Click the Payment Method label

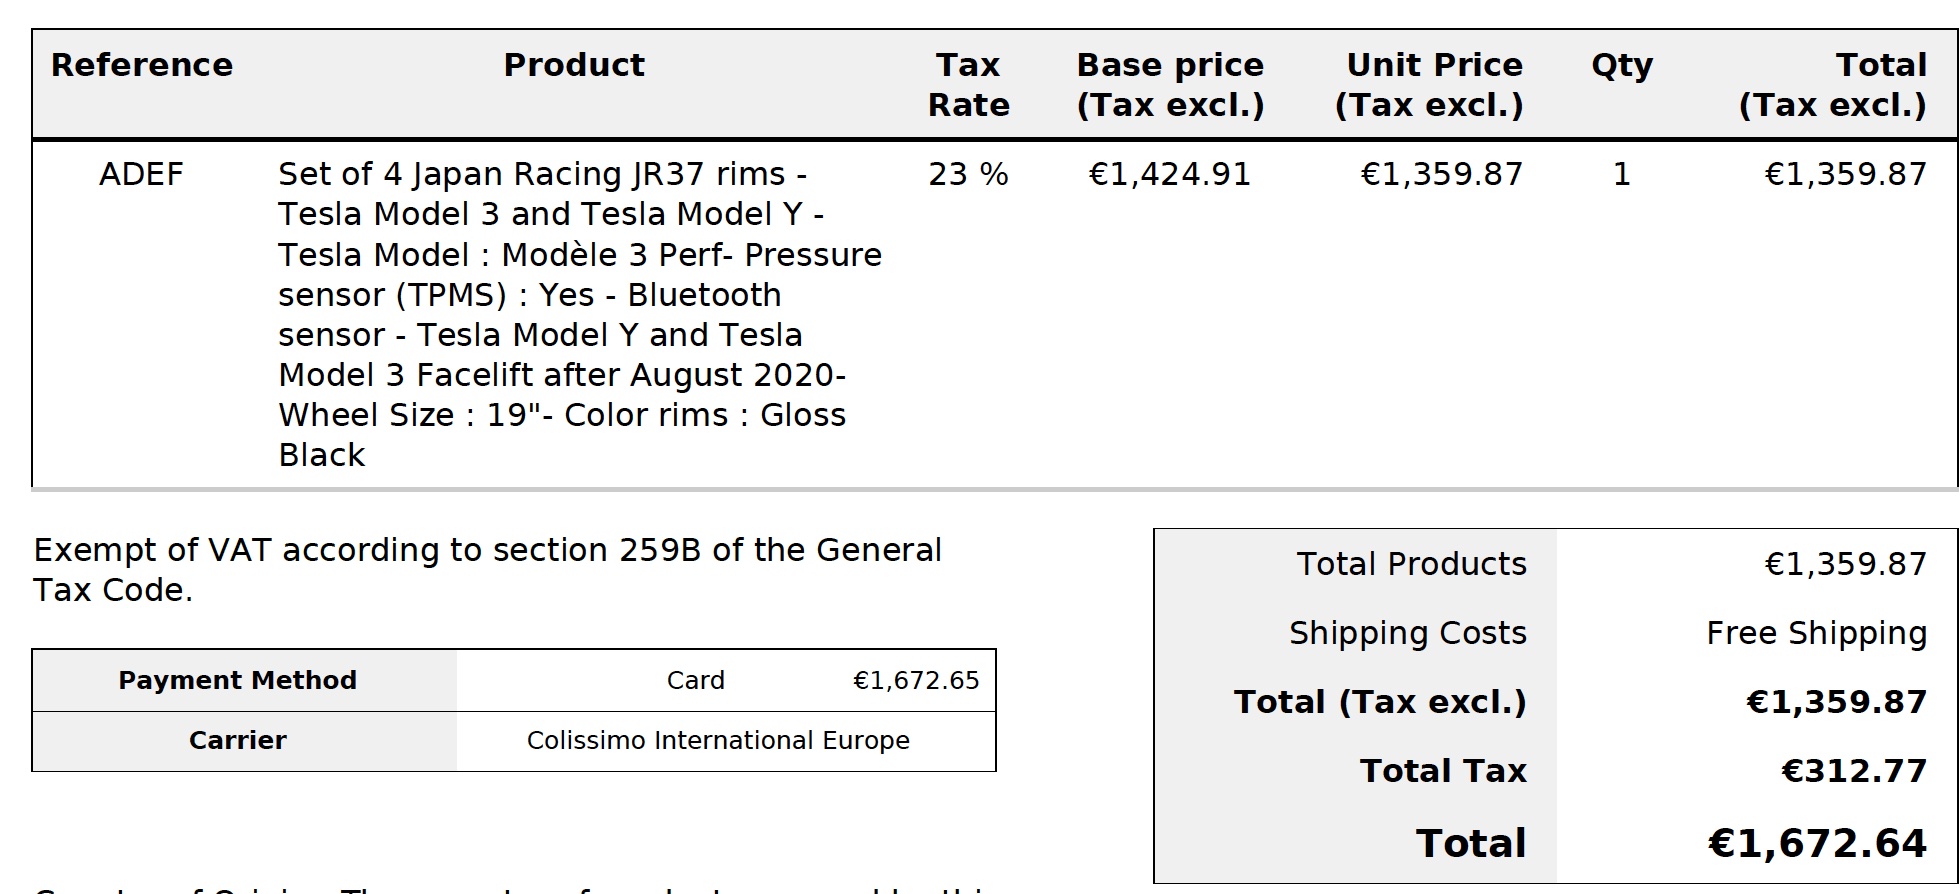pos(237,681)
